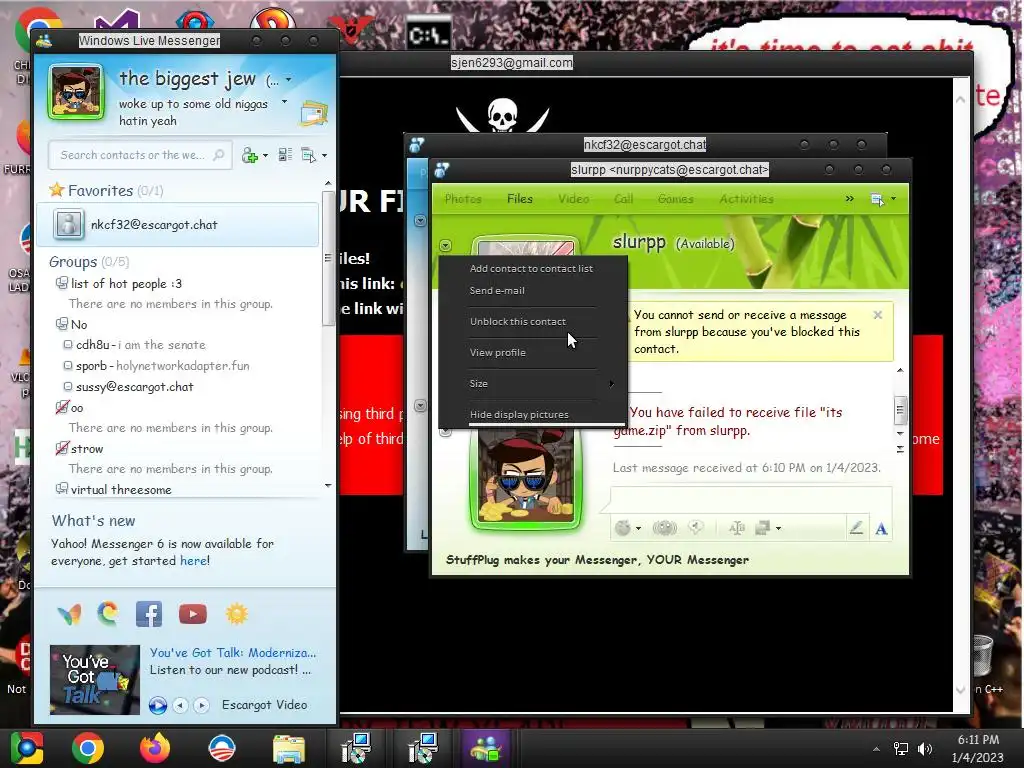
Task: Expand the 'oo' group
Action: [62, 408]
